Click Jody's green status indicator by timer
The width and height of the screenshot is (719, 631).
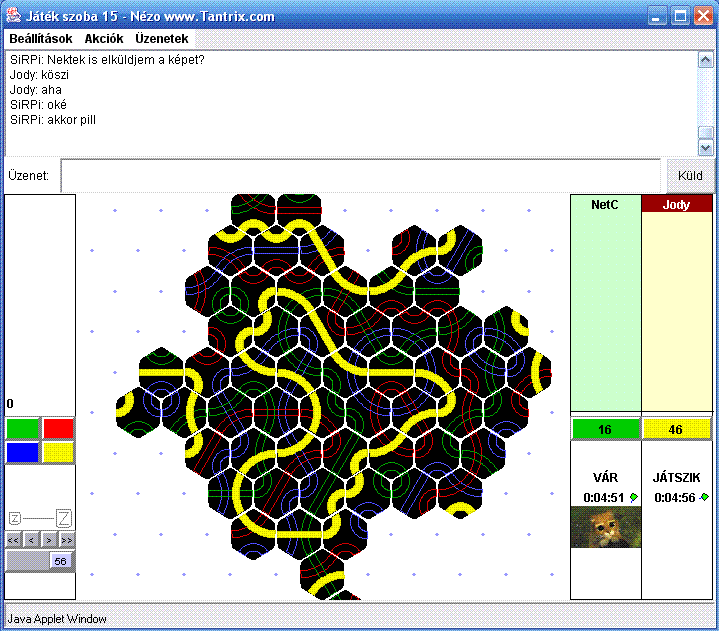coord(704,497)
